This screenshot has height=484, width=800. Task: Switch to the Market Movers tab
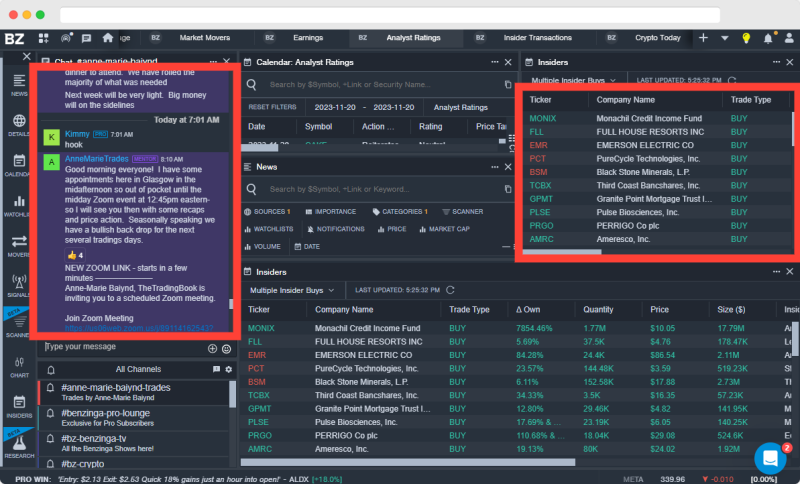205,38
